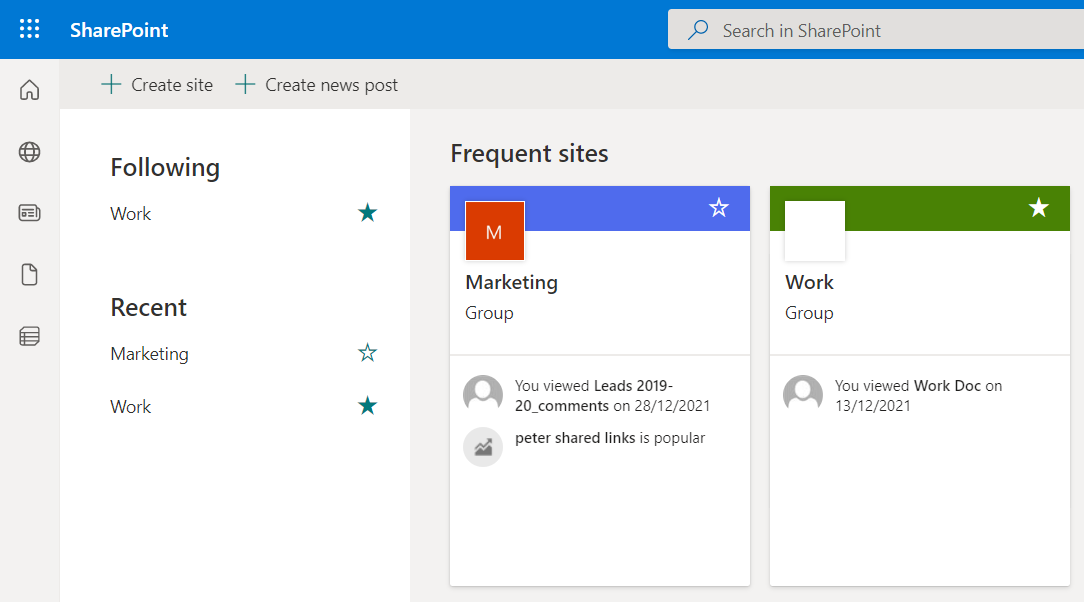Click the Search in SharePoint field
The width and height of the screenshot is (1084, 602).
coord(875,30)
